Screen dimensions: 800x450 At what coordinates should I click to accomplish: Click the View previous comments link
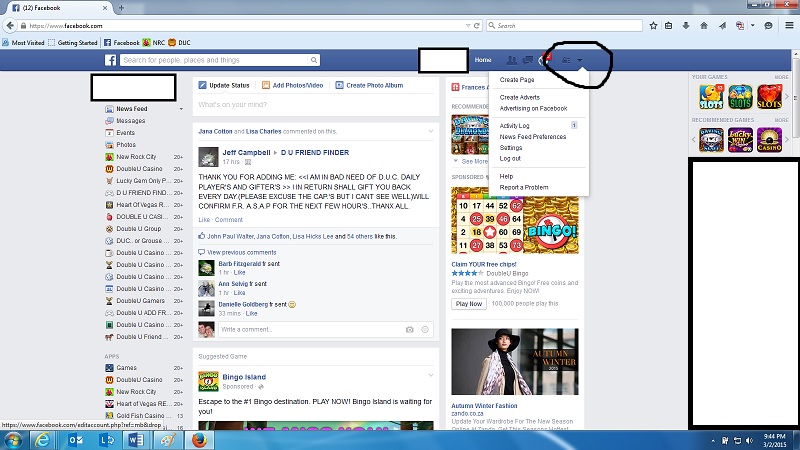240,252
